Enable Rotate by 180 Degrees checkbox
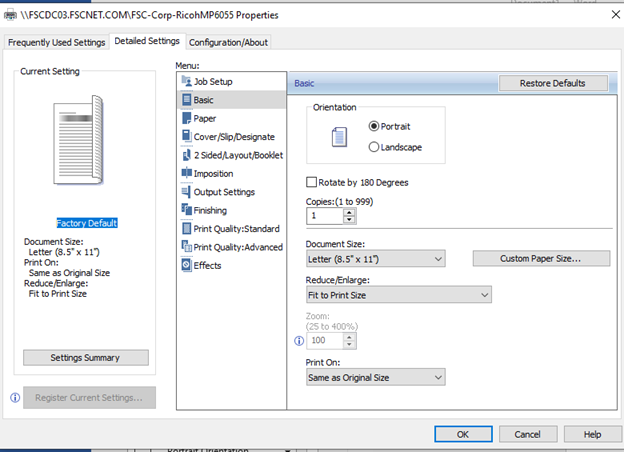This screenshot has width=624, height=452. pos(311,183)
